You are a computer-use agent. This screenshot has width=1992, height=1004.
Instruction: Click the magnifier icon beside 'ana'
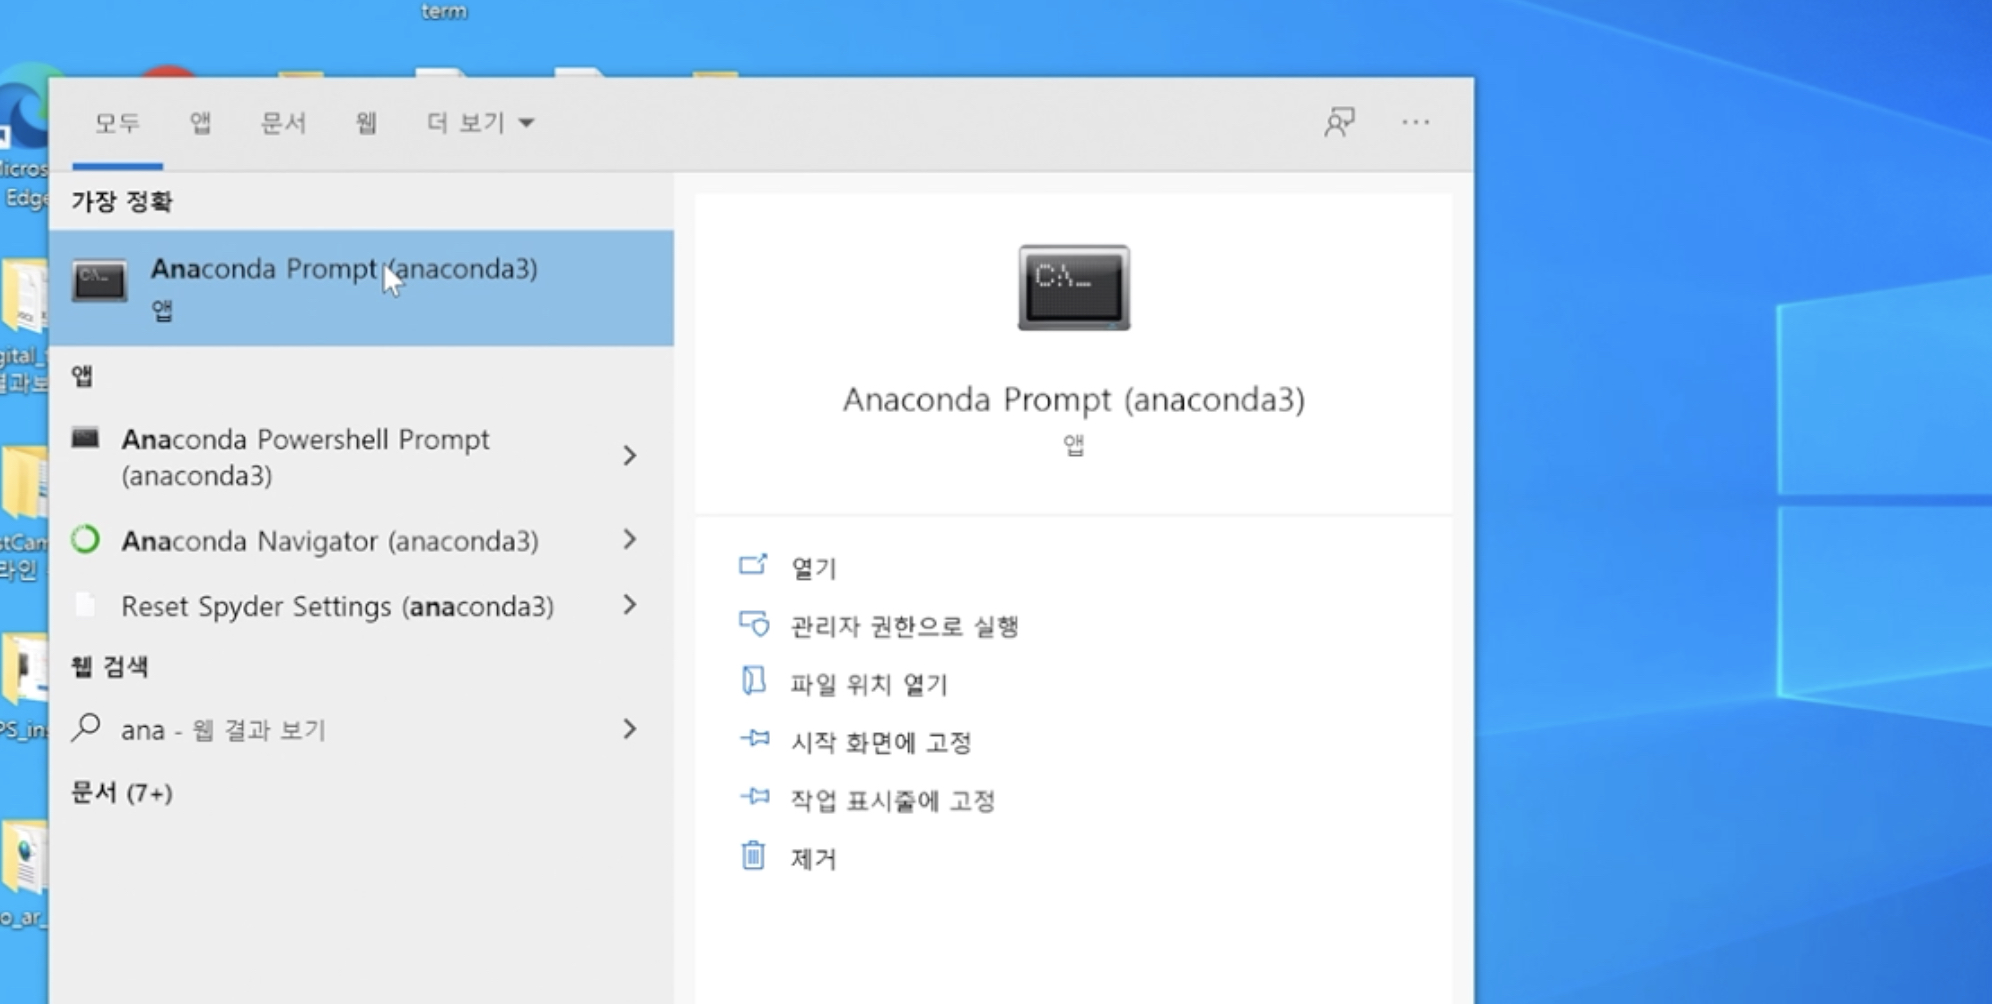(x=87, y=727)
